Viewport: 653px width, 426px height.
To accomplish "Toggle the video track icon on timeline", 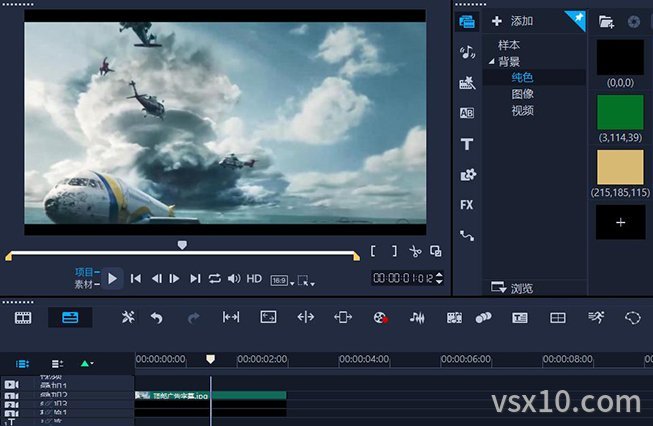I will pyautogui.click(x=11, y=385).
